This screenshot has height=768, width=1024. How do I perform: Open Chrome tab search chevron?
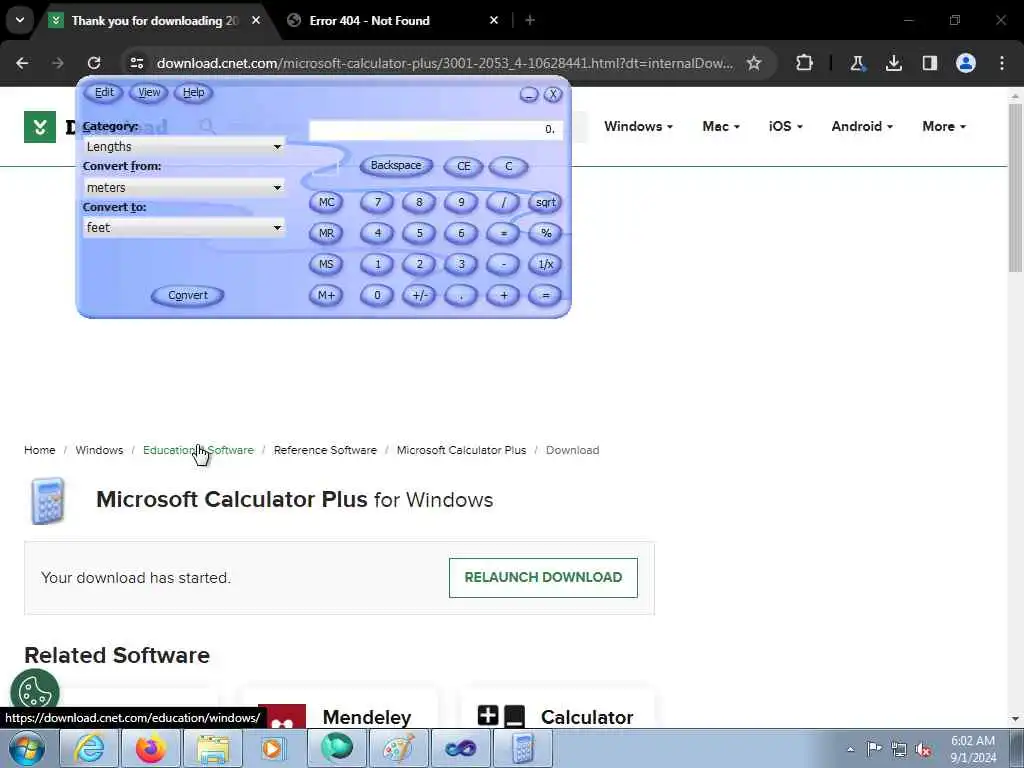[x=20, y=20]
